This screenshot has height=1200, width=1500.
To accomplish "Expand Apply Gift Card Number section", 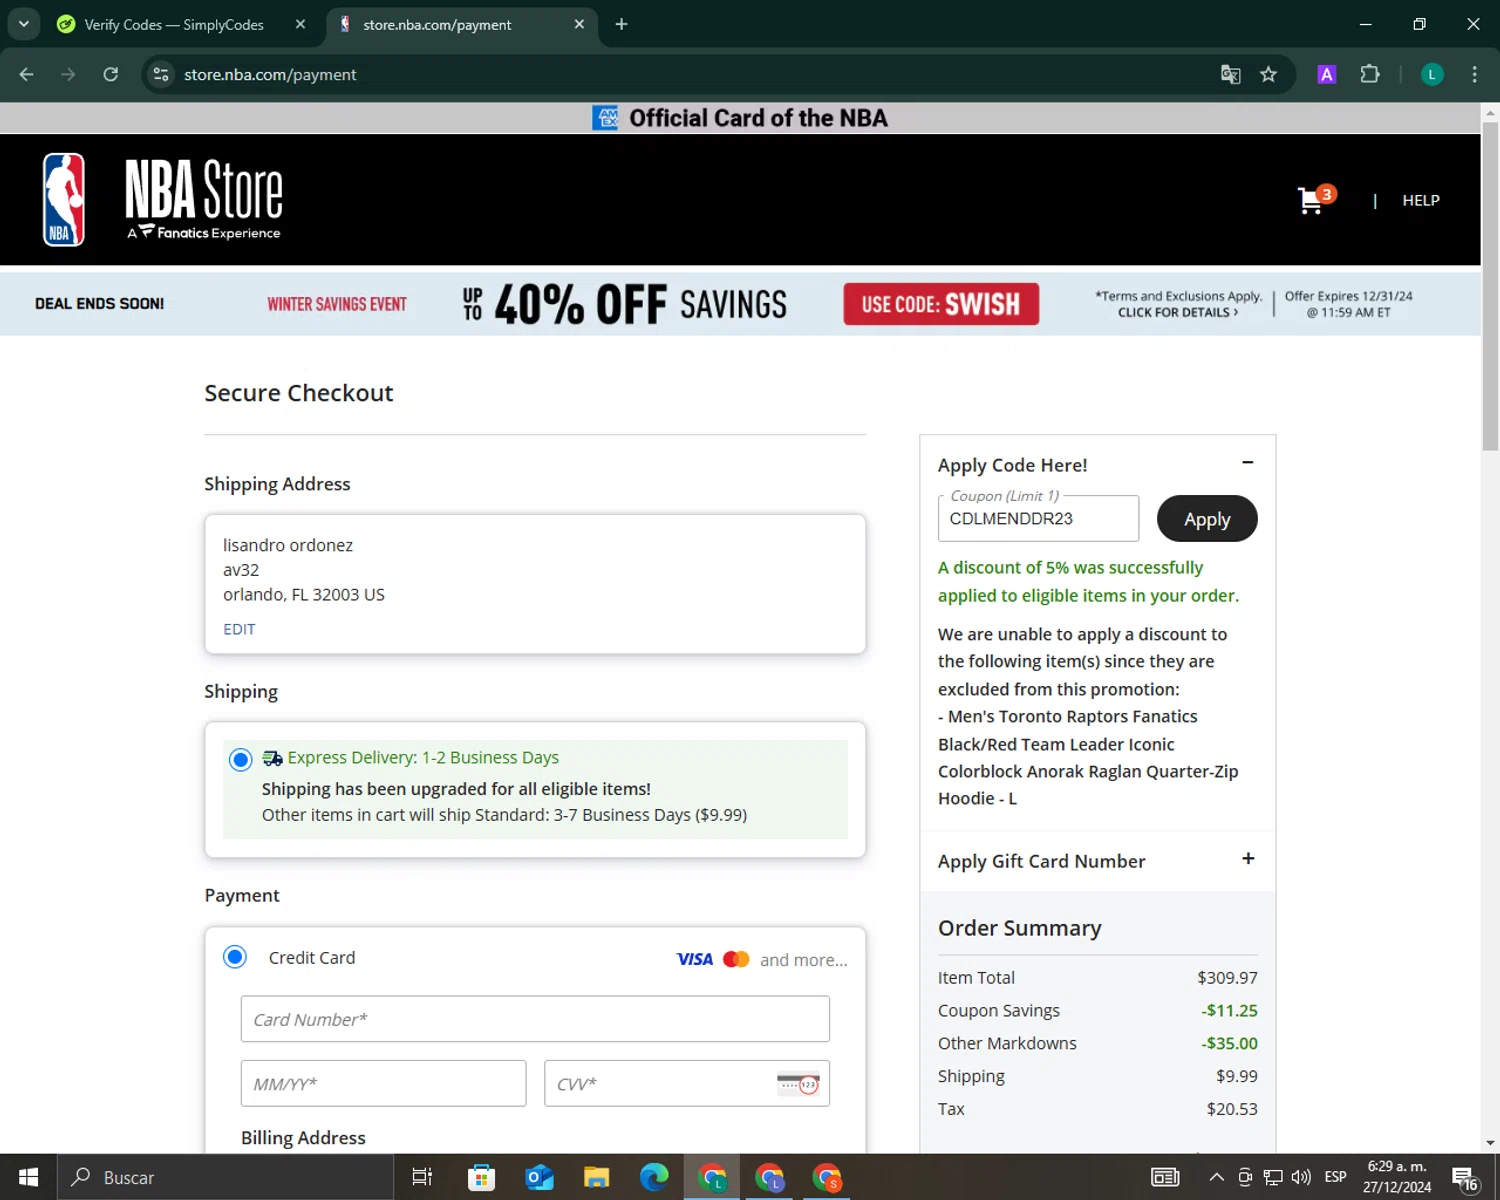I will 1247,859.
